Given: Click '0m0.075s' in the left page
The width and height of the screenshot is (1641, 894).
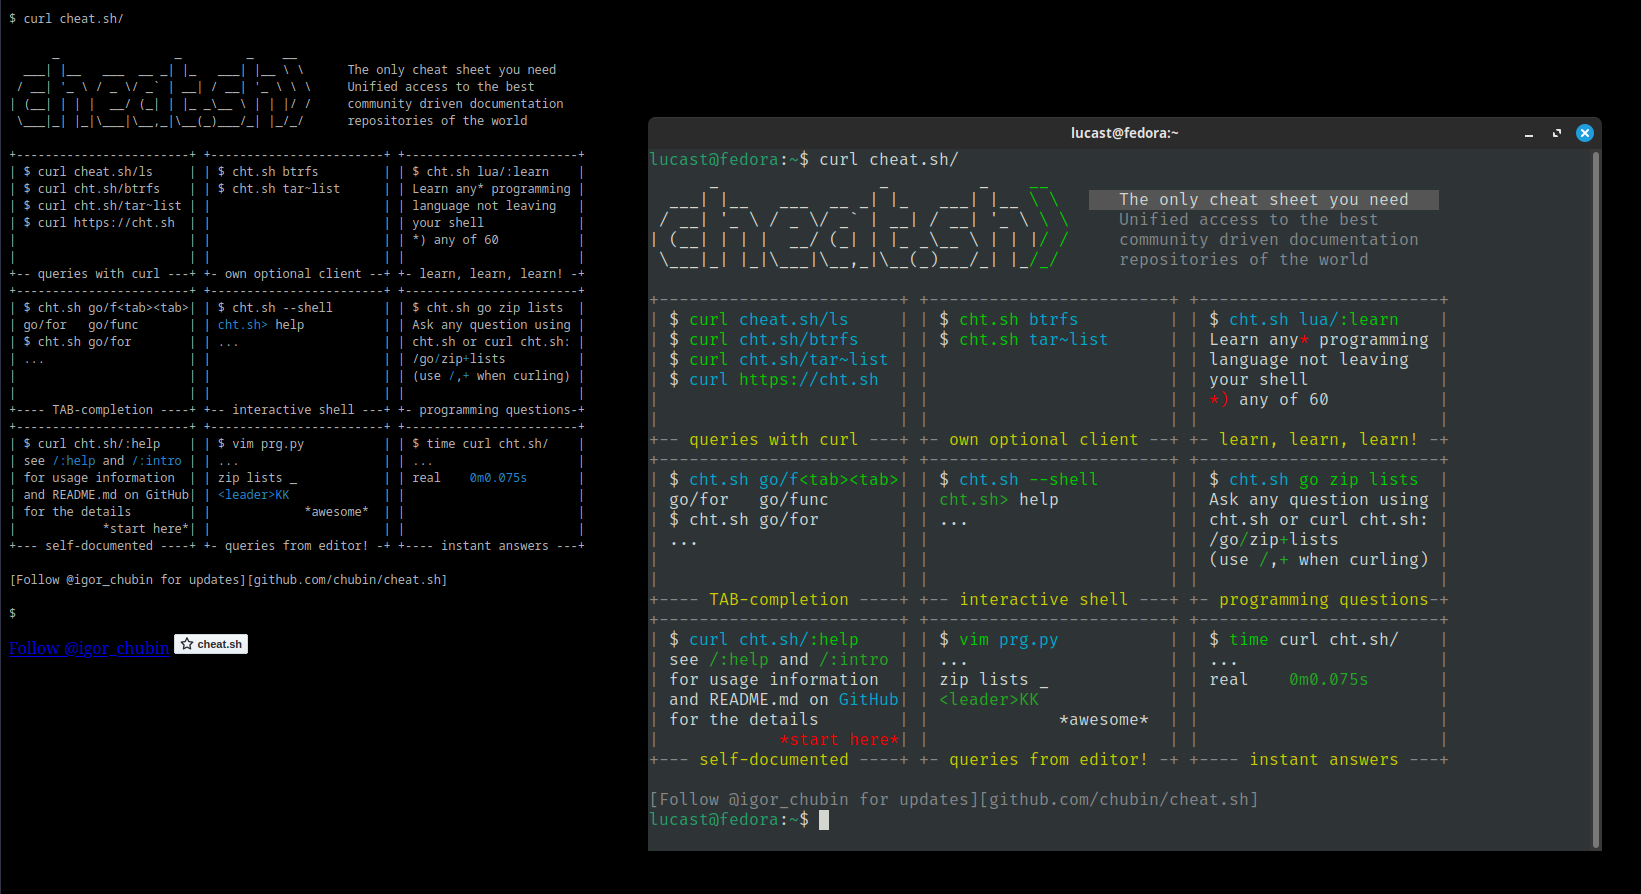Looking at the screenshot, I should [498, 478].
